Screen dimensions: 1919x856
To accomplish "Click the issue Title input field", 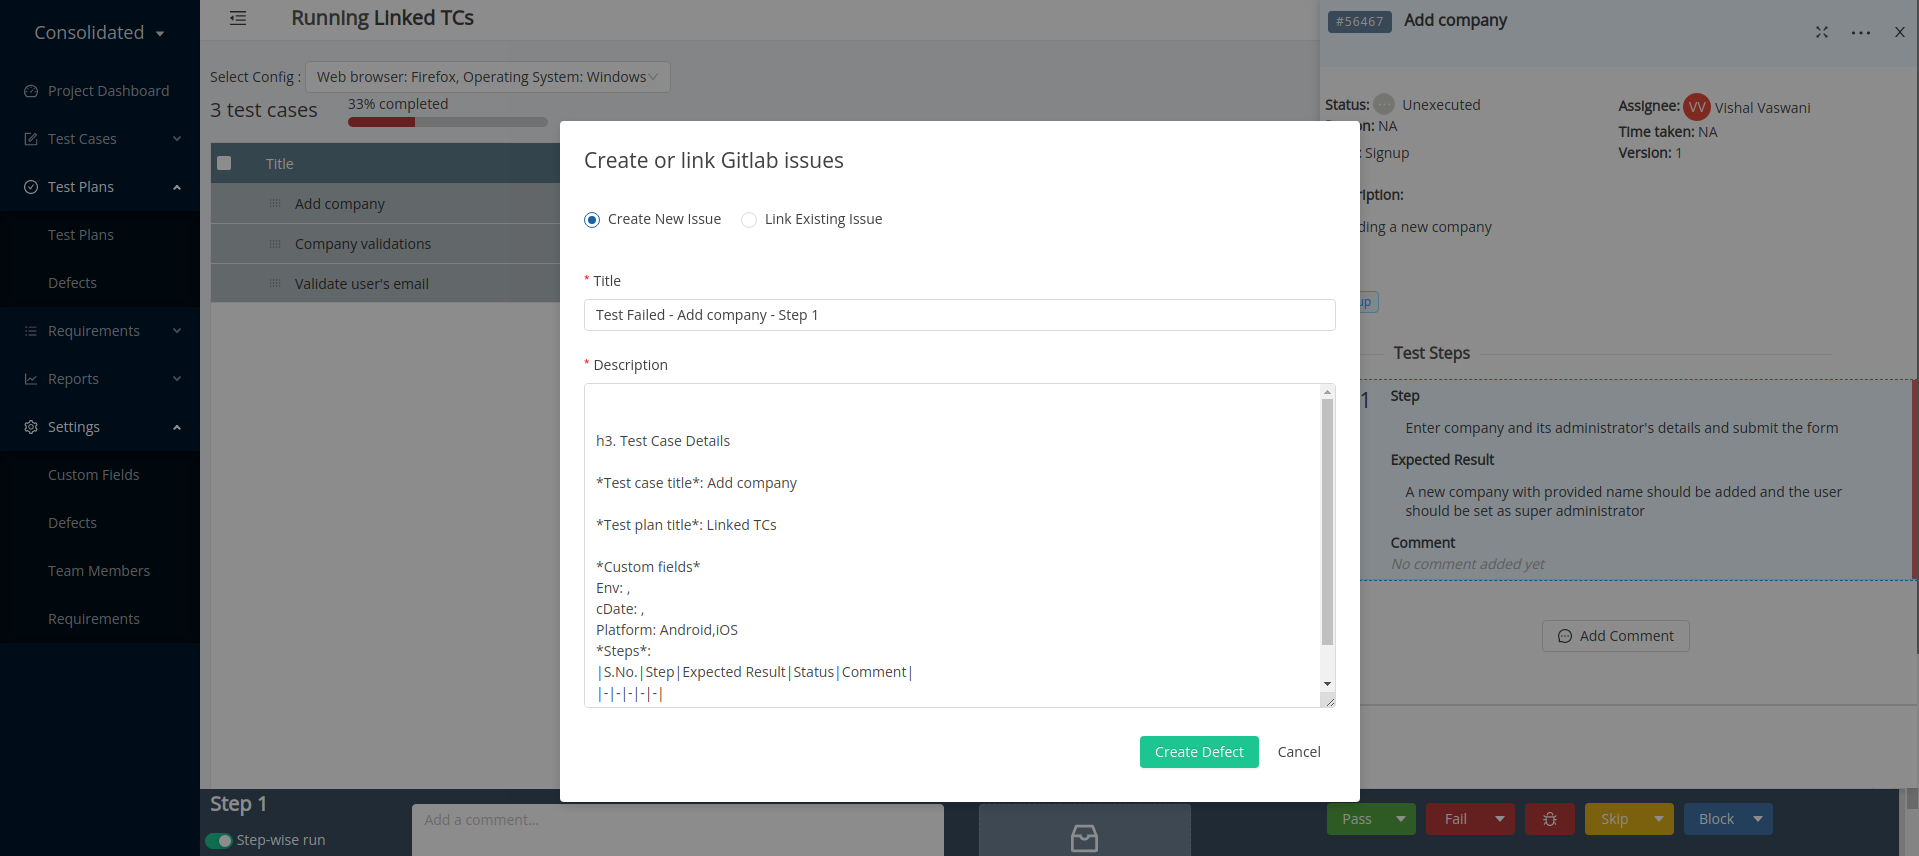I will click(960, 315).
